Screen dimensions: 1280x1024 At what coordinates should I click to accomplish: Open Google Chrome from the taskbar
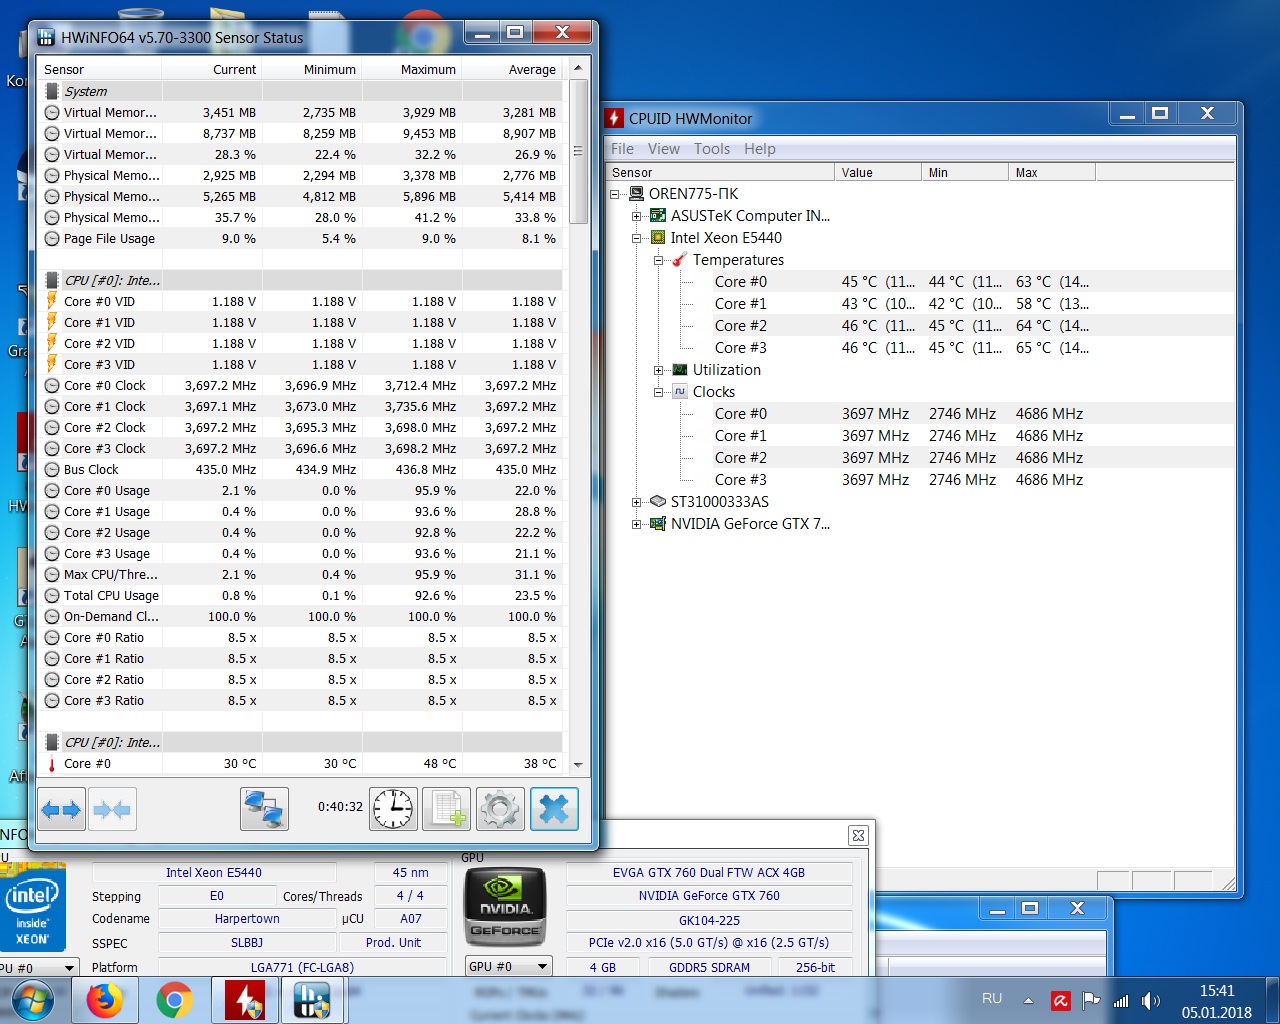[x=174, y=1000]
